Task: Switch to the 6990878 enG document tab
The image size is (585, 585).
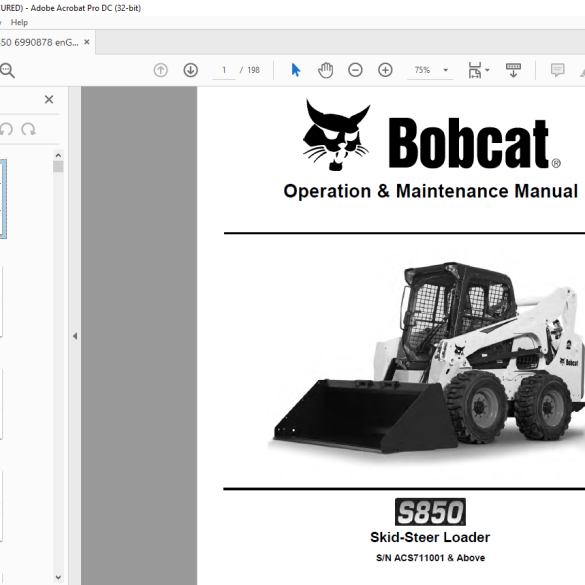Action: pos(39,43)
